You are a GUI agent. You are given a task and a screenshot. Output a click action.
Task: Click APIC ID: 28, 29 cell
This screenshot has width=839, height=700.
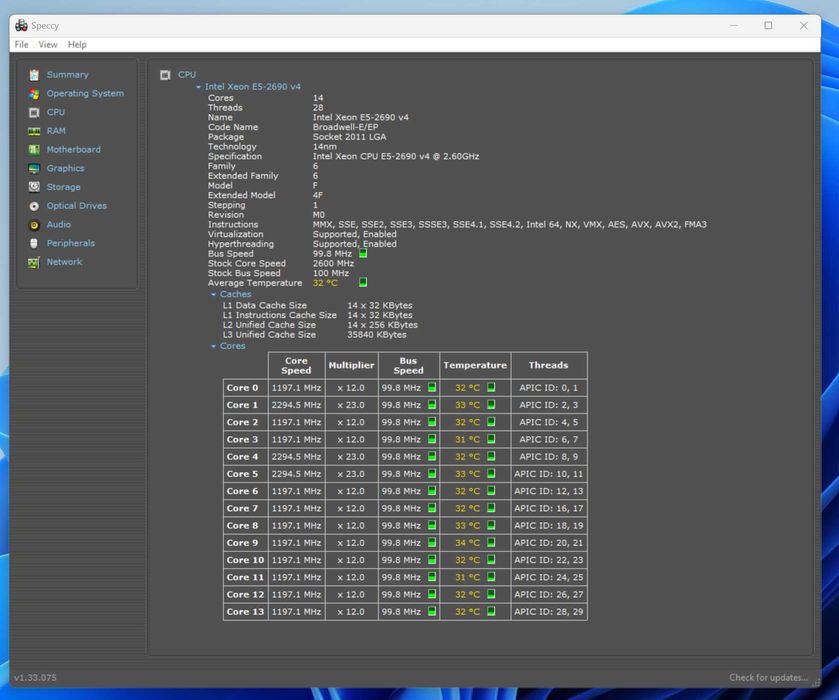pos(548,612)
